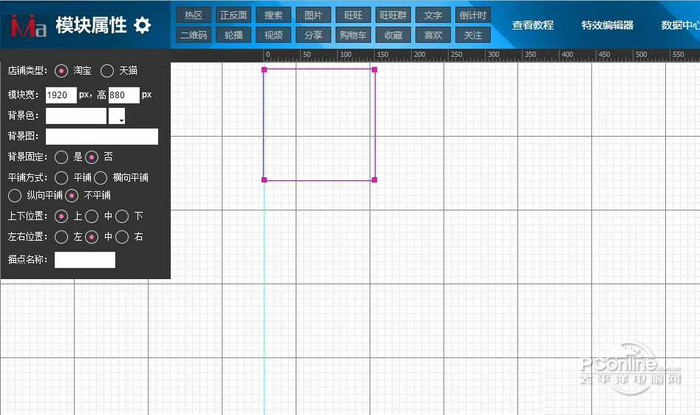Click the module width field 1920
This screenshot has height=415, width=700.
point(61,95)
